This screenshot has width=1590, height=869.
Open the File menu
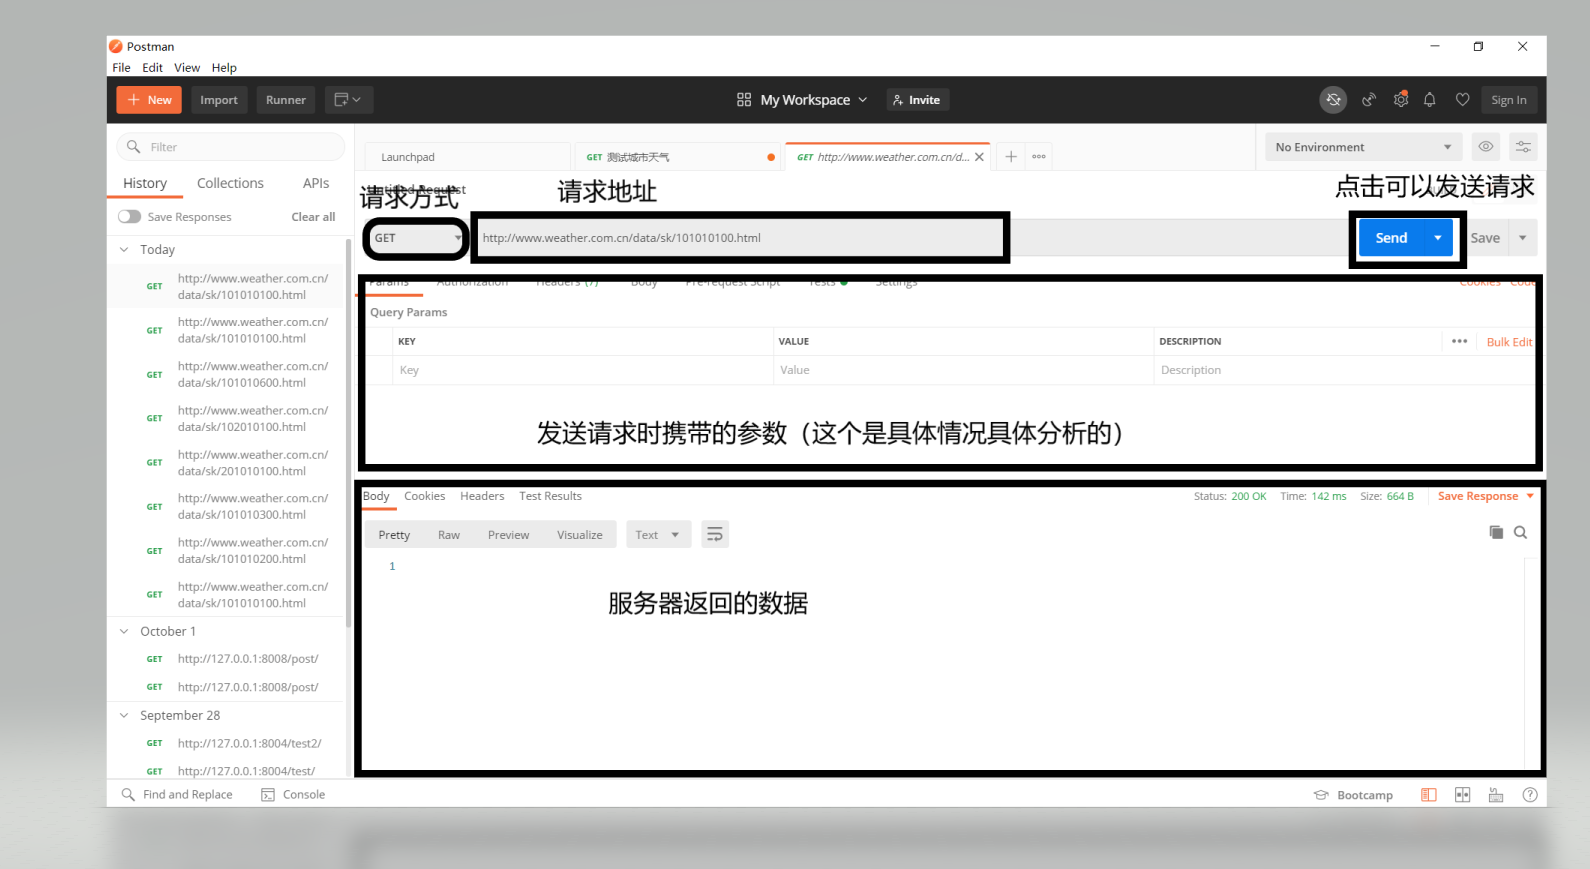pos(121,68)
